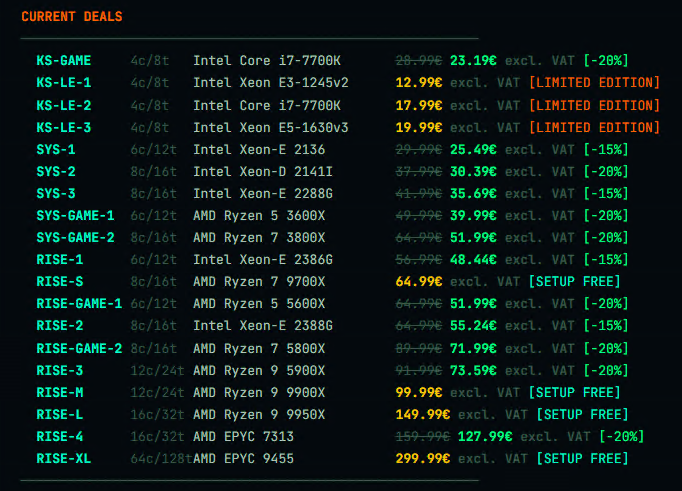Choose the SYS-1 server plan
The height and width of the screenshot is (491, 682).
(x=56, y=149)
